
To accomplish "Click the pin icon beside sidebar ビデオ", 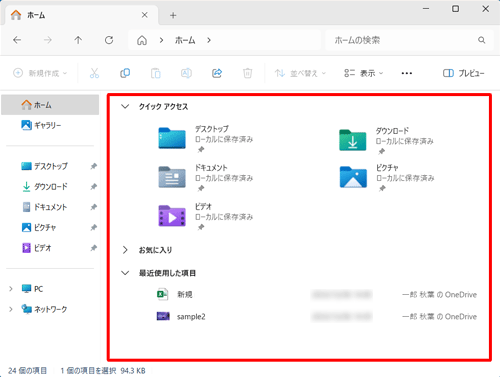I will tap(94, 248).
